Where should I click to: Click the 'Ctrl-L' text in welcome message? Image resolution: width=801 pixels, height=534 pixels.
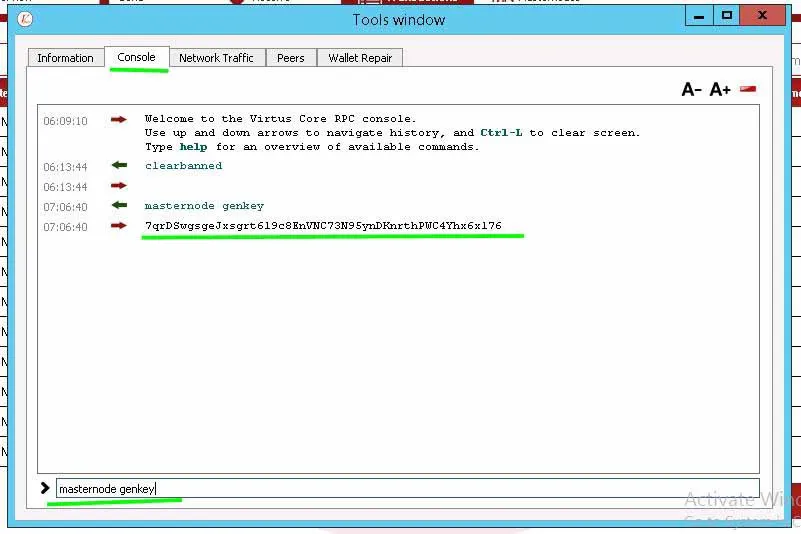(x=501, y=132)
